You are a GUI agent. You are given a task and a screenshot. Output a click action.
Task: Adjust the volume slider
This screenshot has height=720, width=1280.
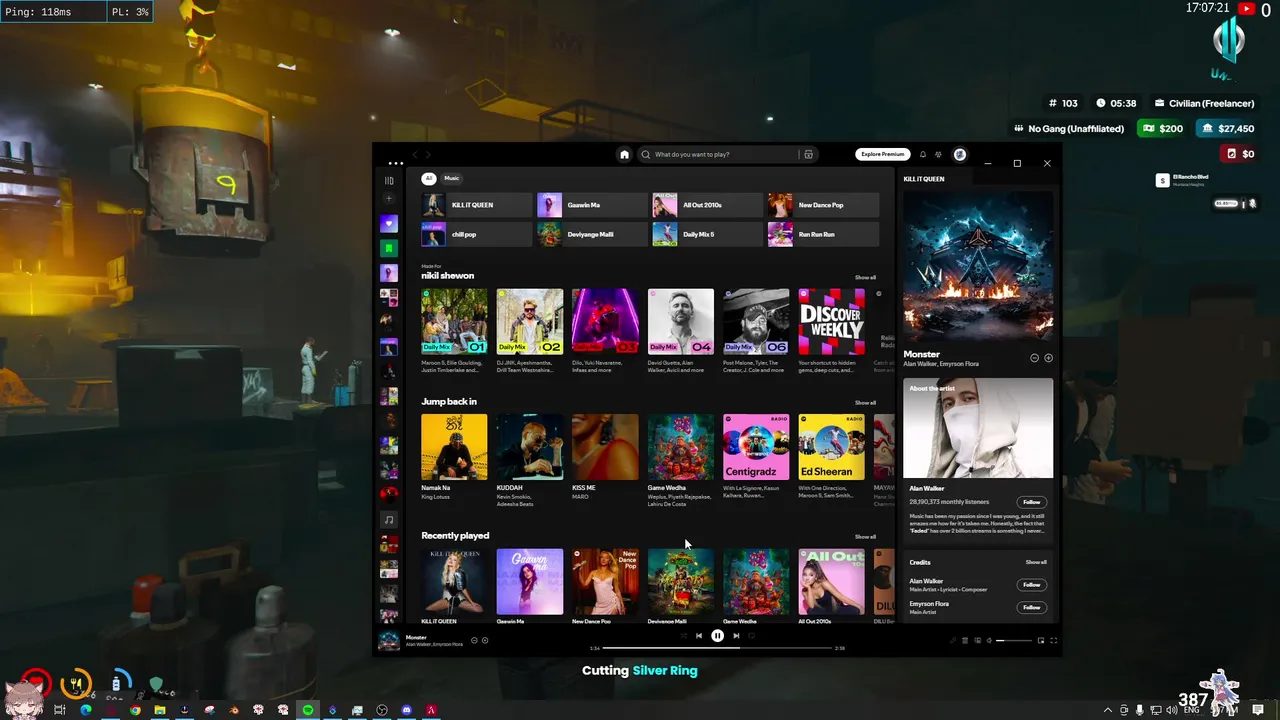pos(1014,640)
